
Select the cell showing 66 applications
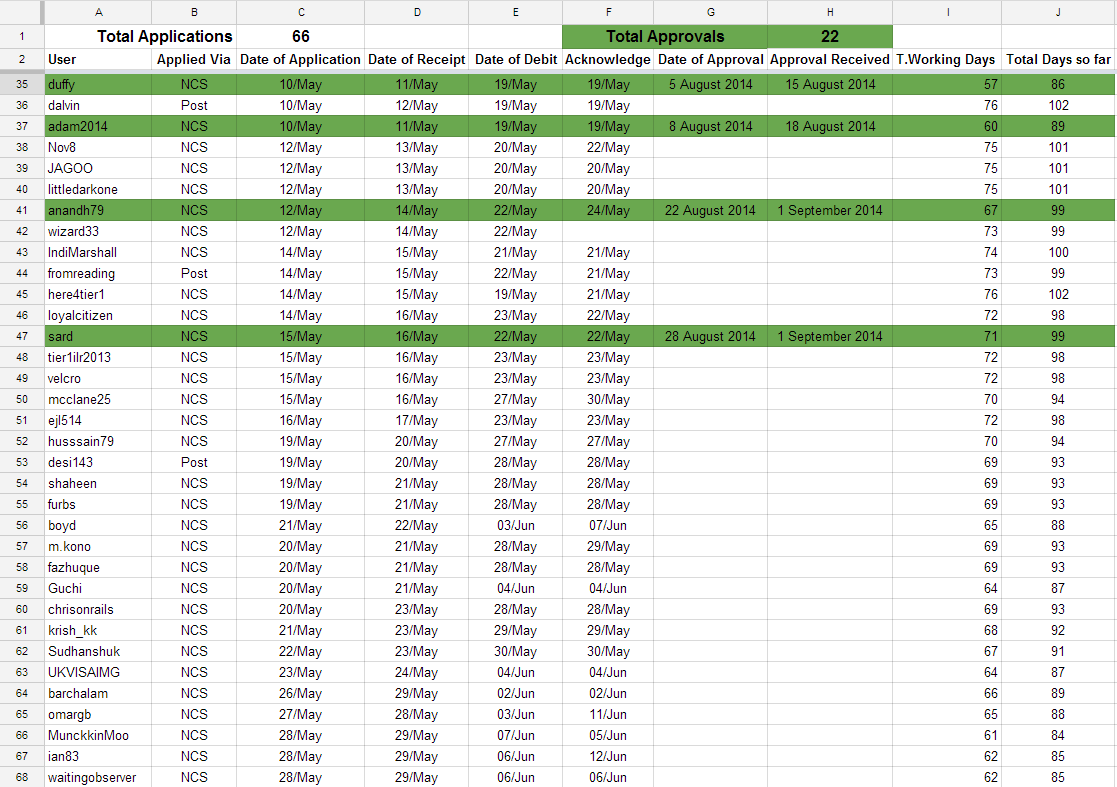point(301,37)
